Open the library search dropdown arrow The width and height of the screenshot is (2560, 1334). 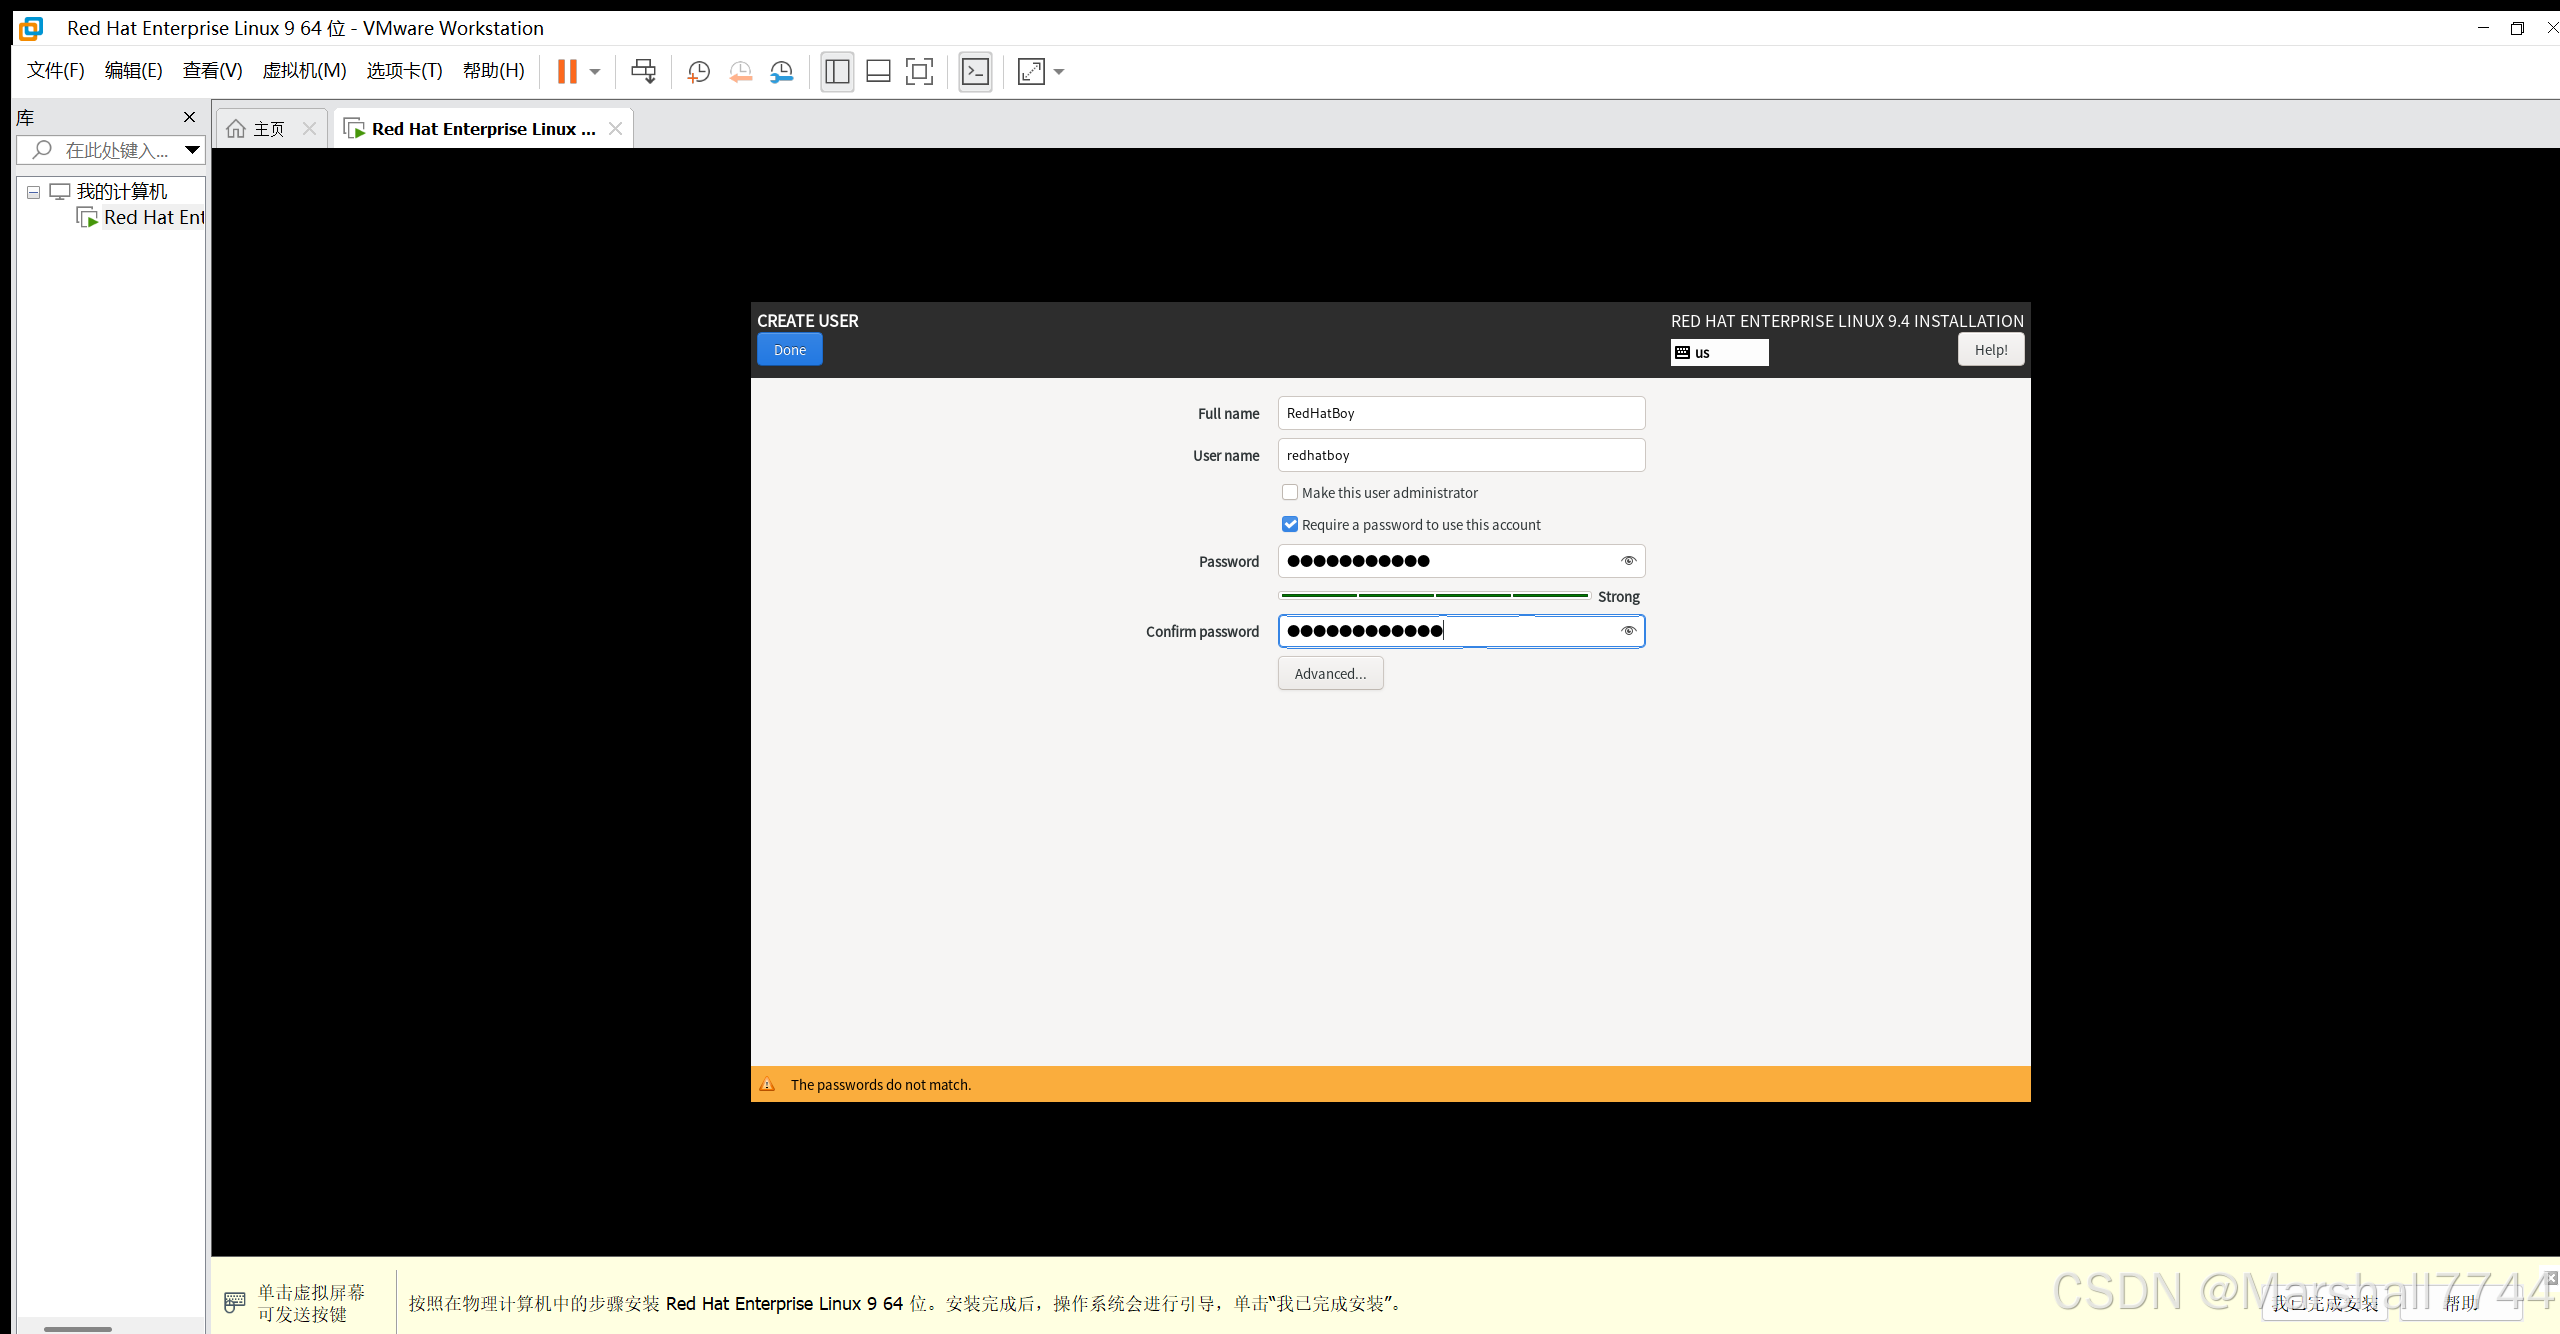tap(192, 150)
